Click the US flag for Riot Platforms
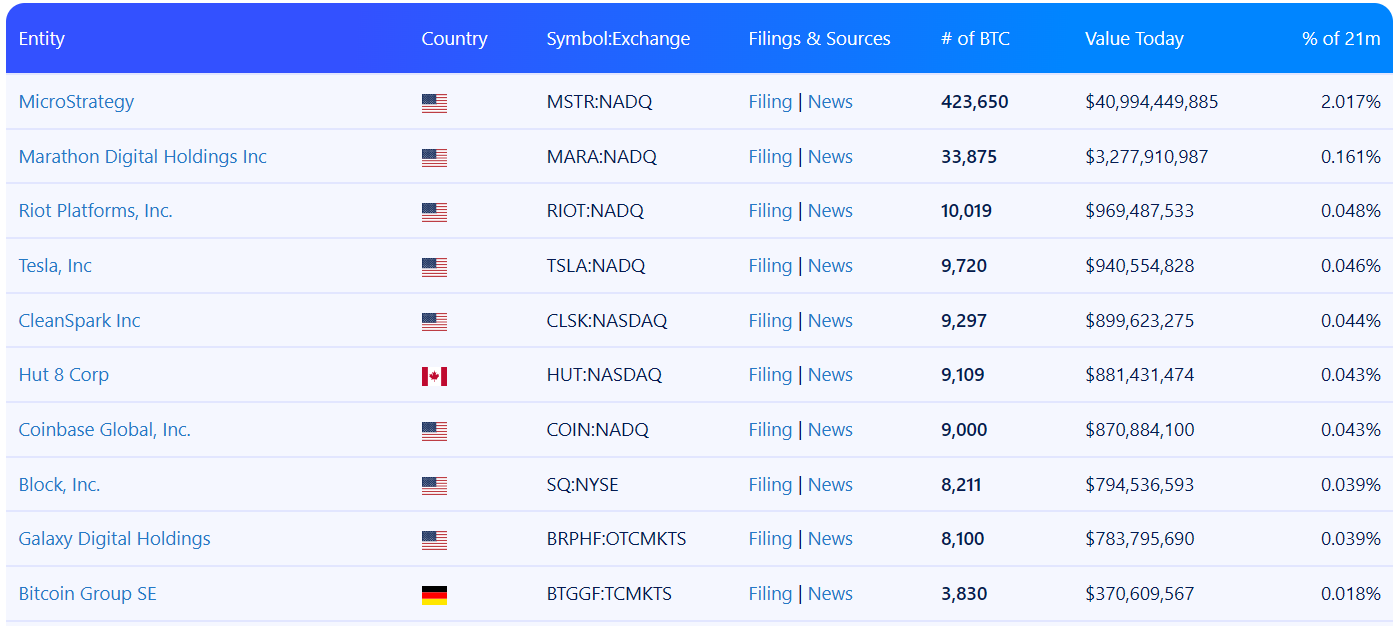The image size is (1400, 626). 434,212
